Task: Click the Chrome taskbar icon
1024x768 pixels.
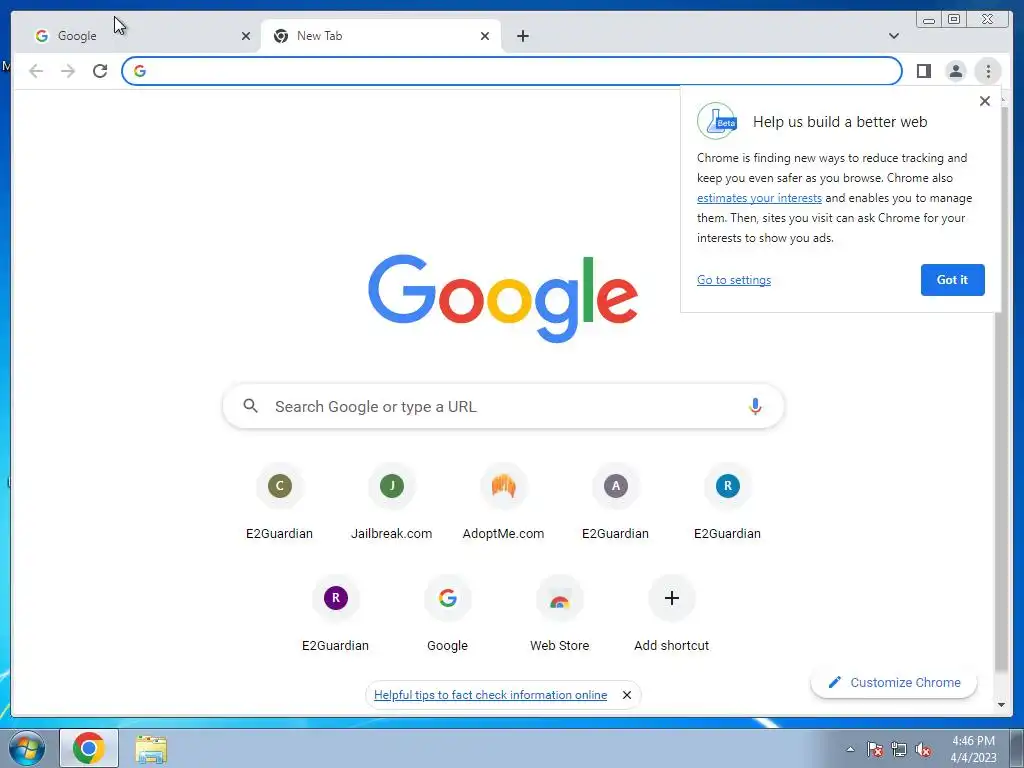Action: pos(89,748)
